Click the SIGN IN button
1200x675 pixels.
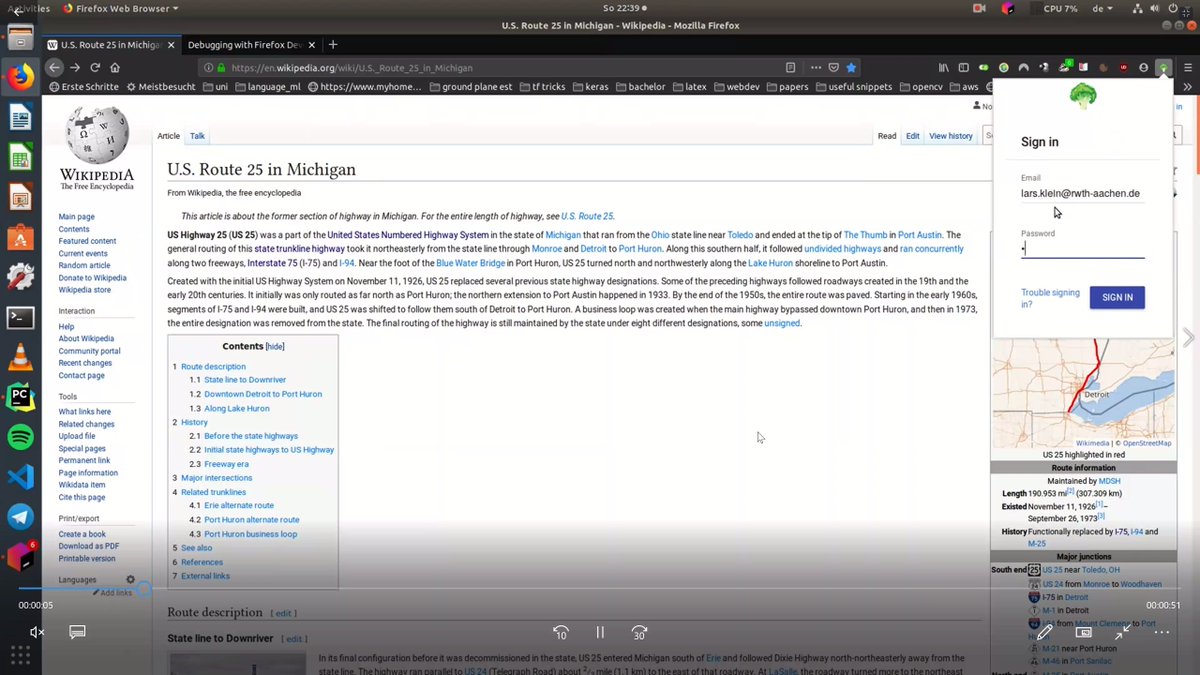1117,297
